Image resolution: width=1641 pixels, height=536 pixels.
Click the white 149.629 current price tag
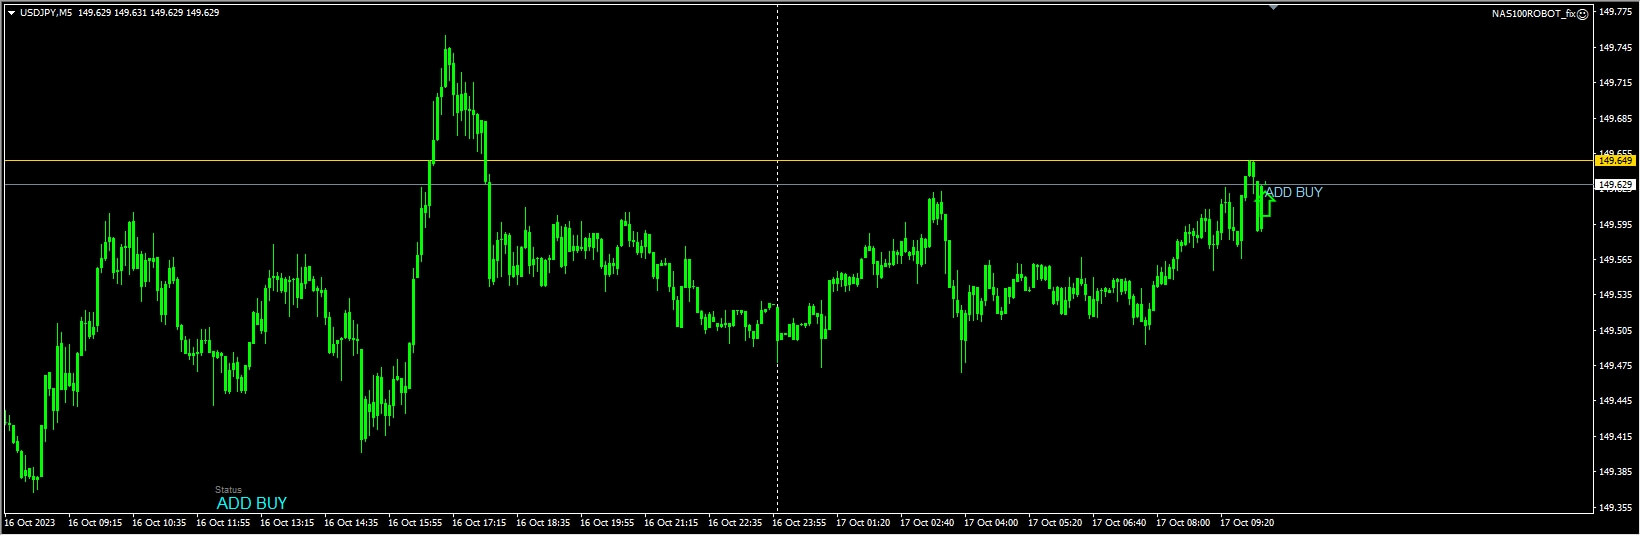click(x=1615, y=185)
